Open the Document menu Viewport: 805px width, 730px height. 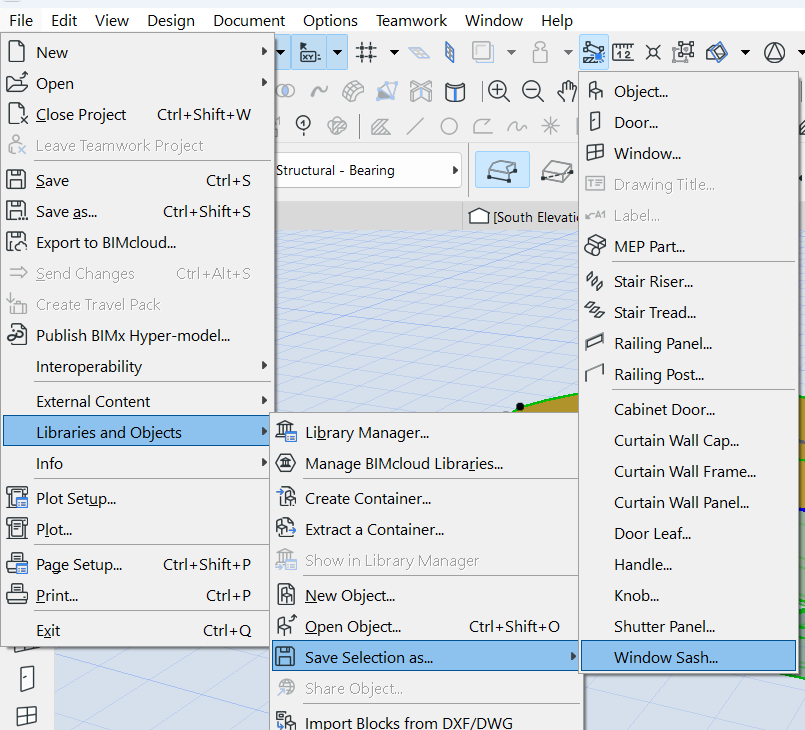tap(249, 21)
